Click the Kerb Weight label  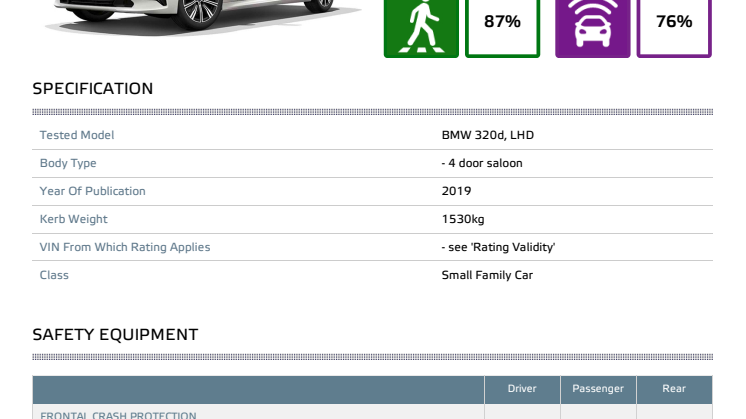pos(73,219)
